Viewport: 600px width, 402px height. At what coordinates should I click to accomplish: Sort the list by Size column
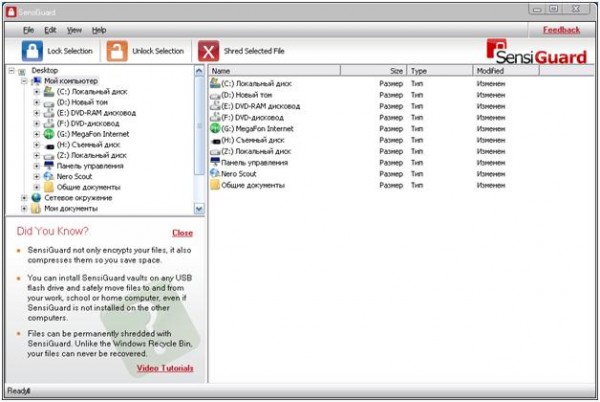[373, 71]
